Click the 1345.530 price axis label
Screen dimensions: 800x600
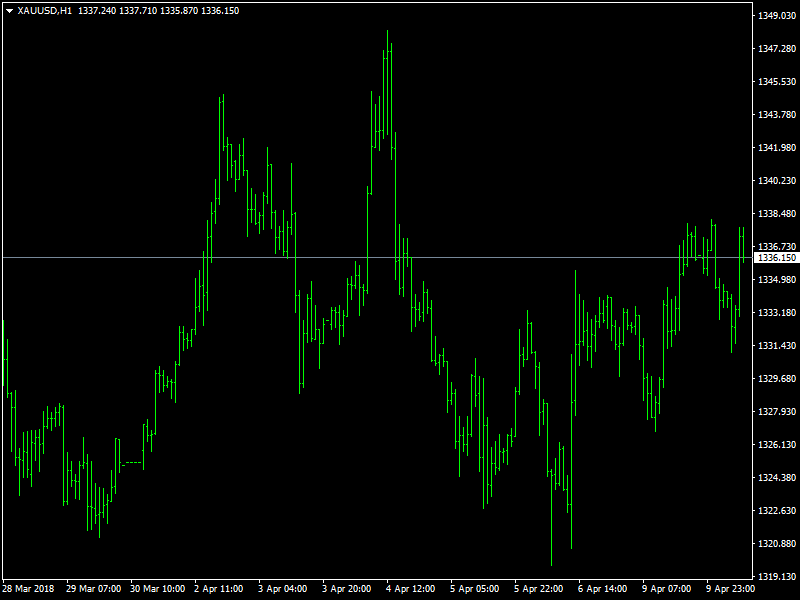[x=777, y=82]
